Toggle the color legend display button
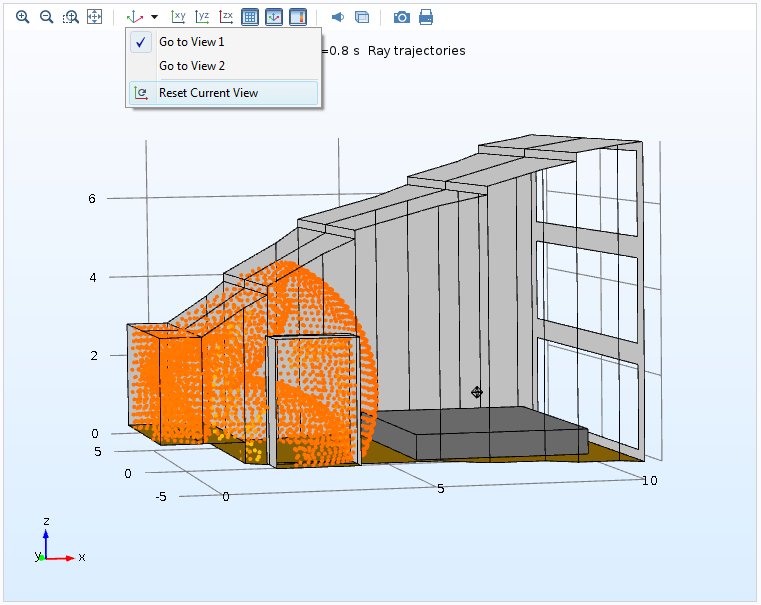 tap(298, 17)
